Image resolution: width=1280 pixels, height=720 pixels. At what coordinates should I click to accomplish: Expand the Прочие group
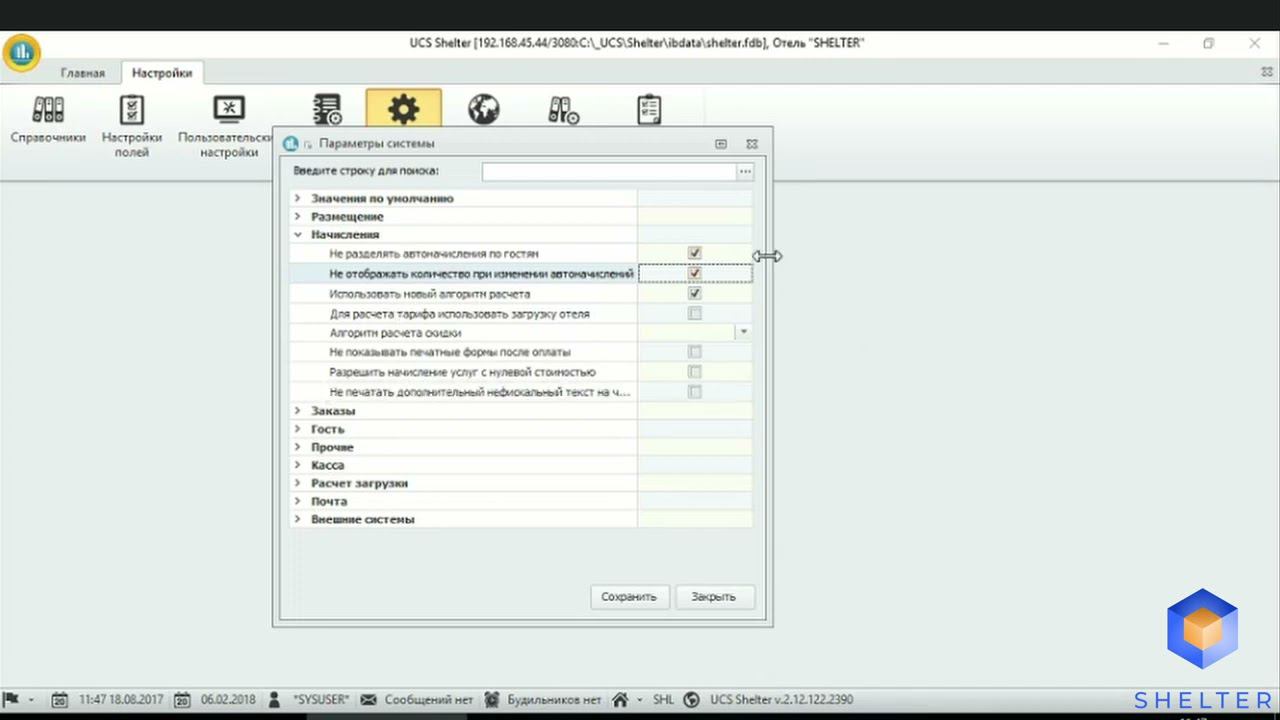298,446
